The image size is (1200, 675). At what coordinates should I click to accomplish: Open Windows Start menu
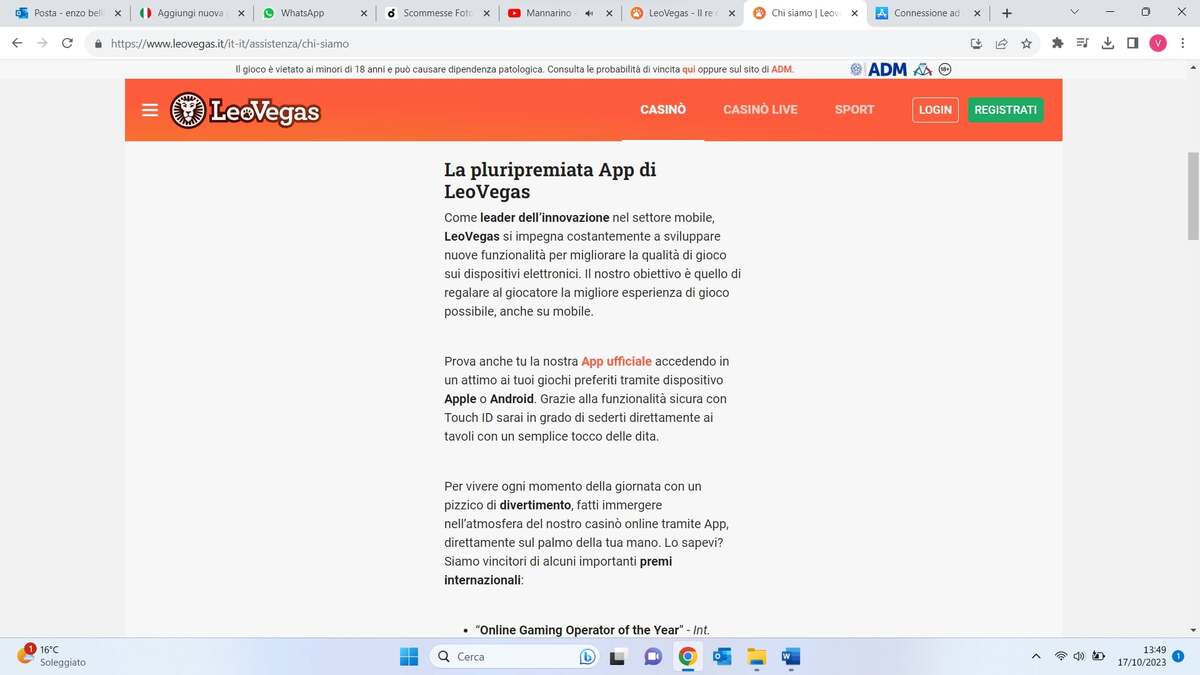pos(409,657)
